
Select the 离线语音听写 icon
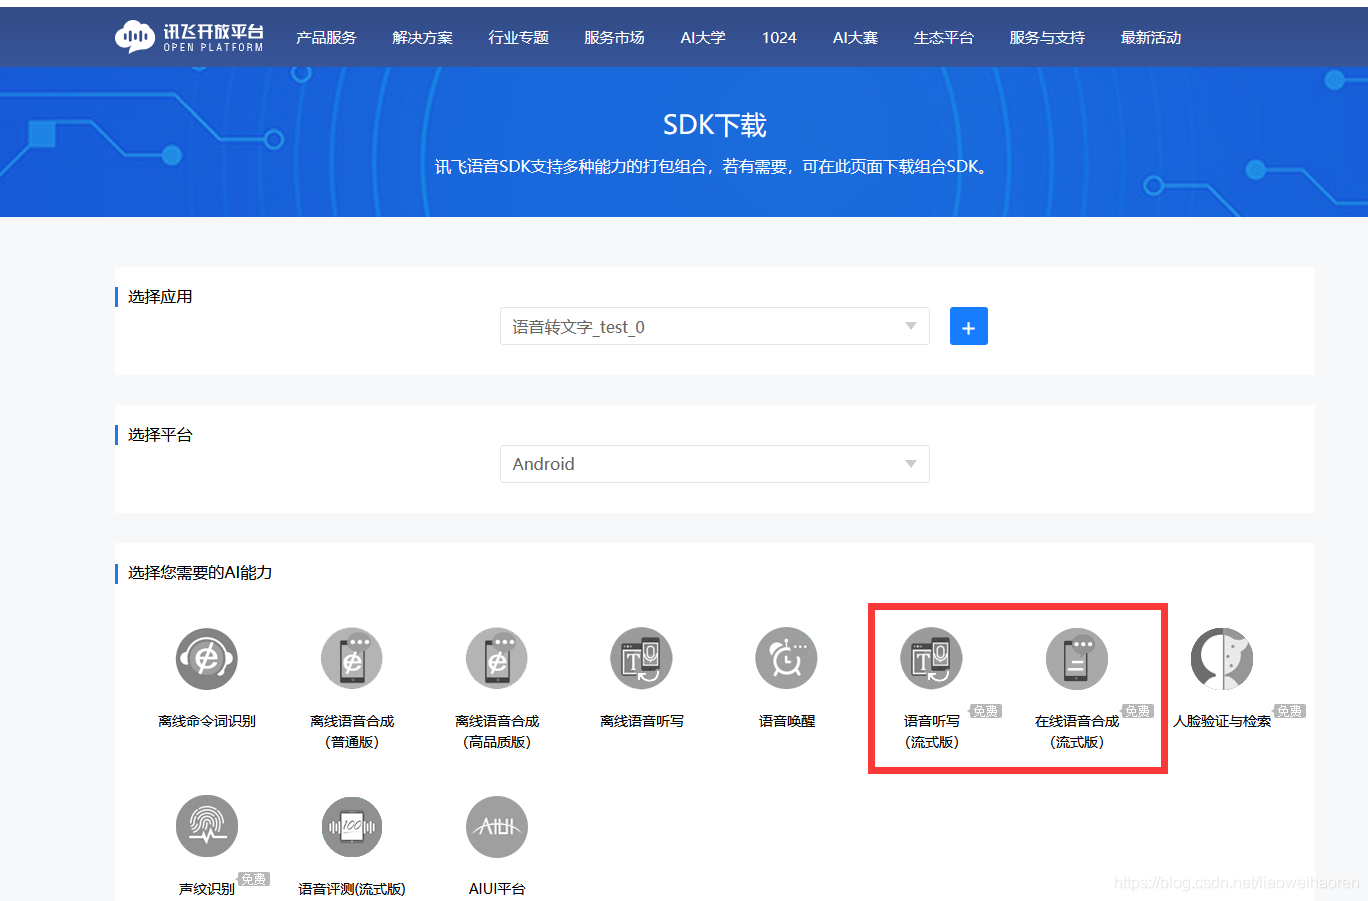(x=642, y=659)
